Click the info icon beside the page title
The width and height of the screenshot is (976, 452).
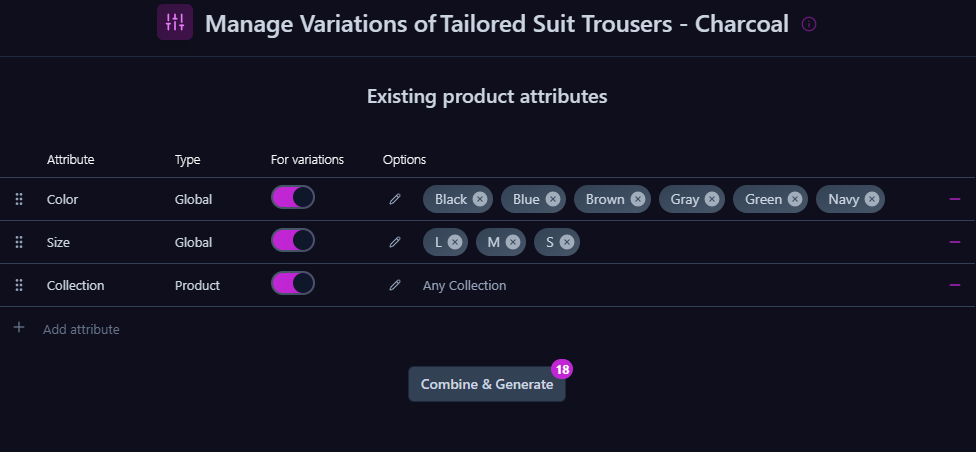[x=809, y=24]
